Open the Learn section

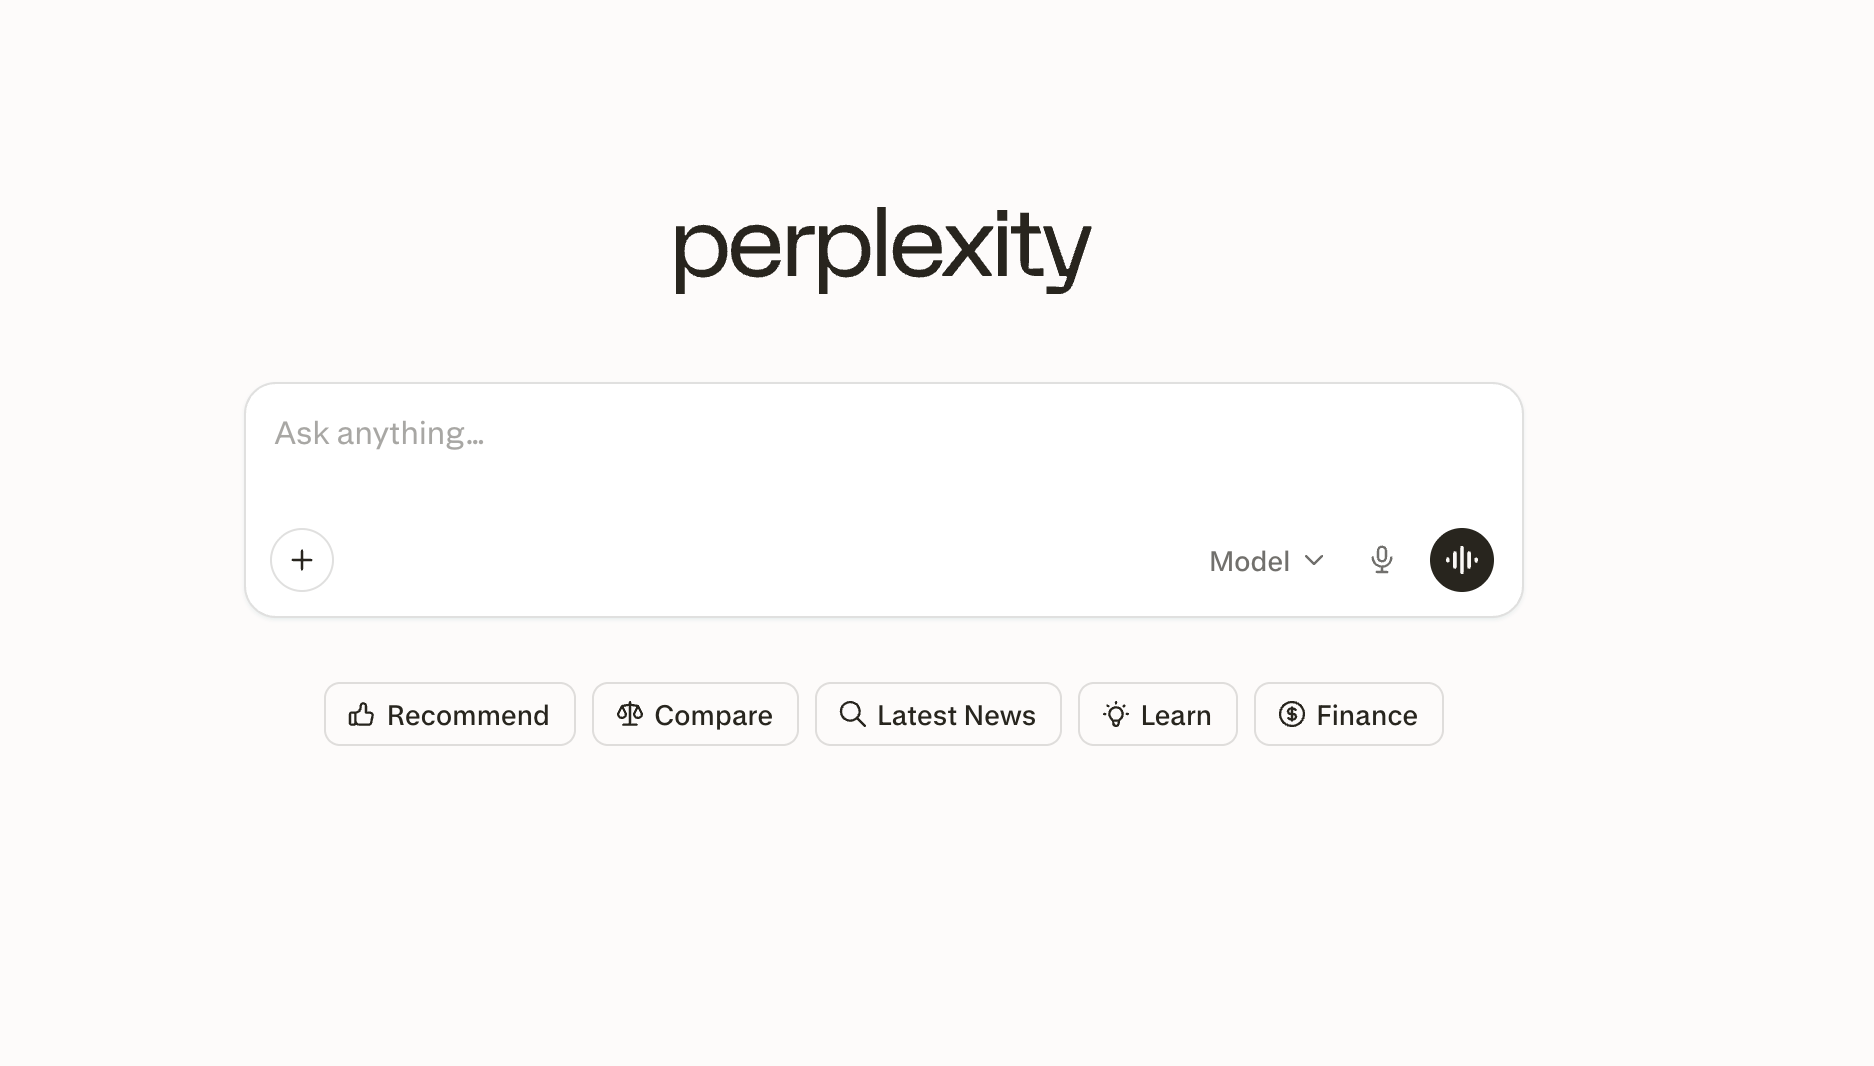(1157, 714)
